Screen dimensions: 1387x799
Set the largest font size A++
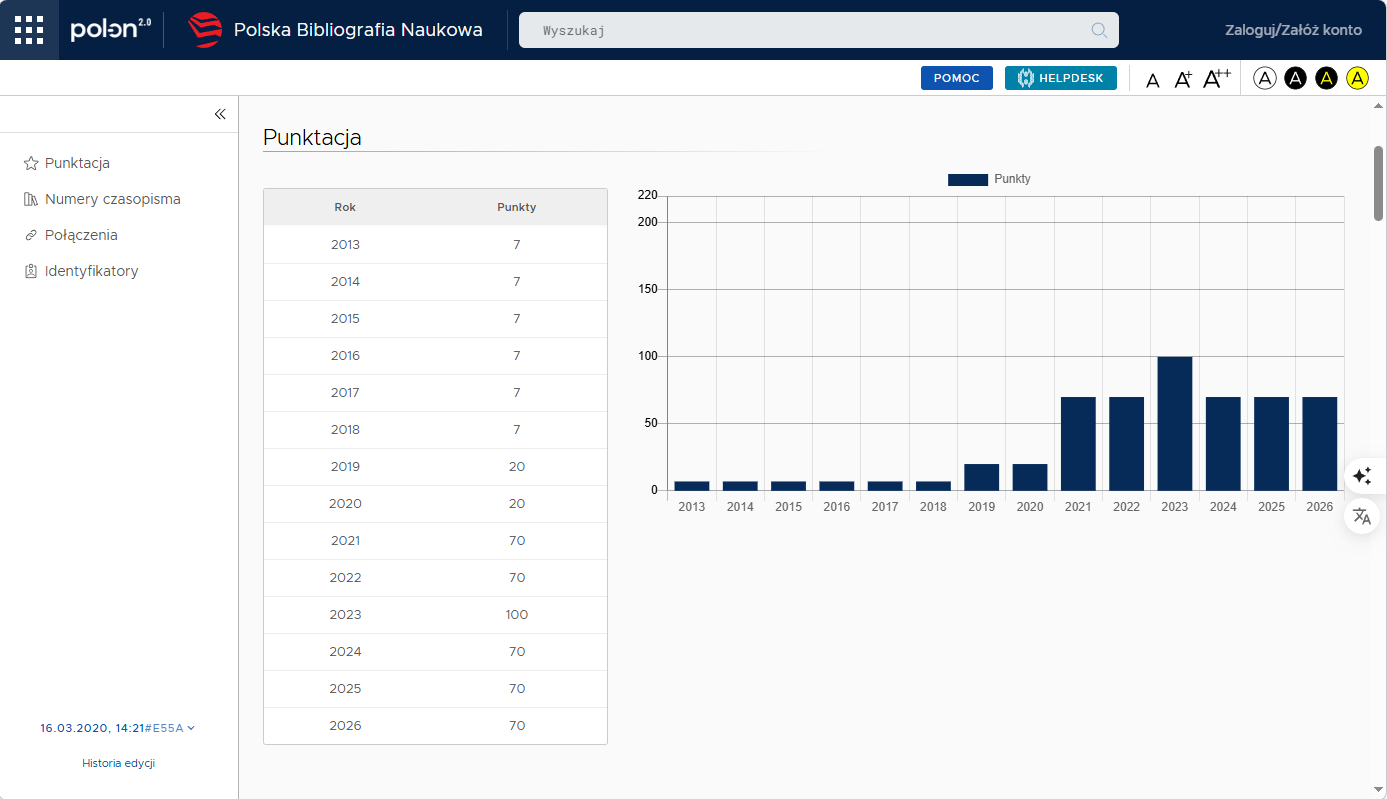[x=1216, y=79]
